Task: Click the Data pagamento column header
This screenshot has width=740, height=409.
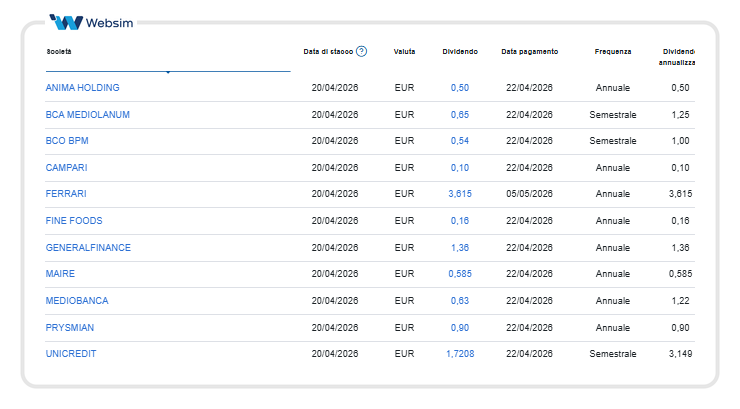Action: tap(530, 51)
